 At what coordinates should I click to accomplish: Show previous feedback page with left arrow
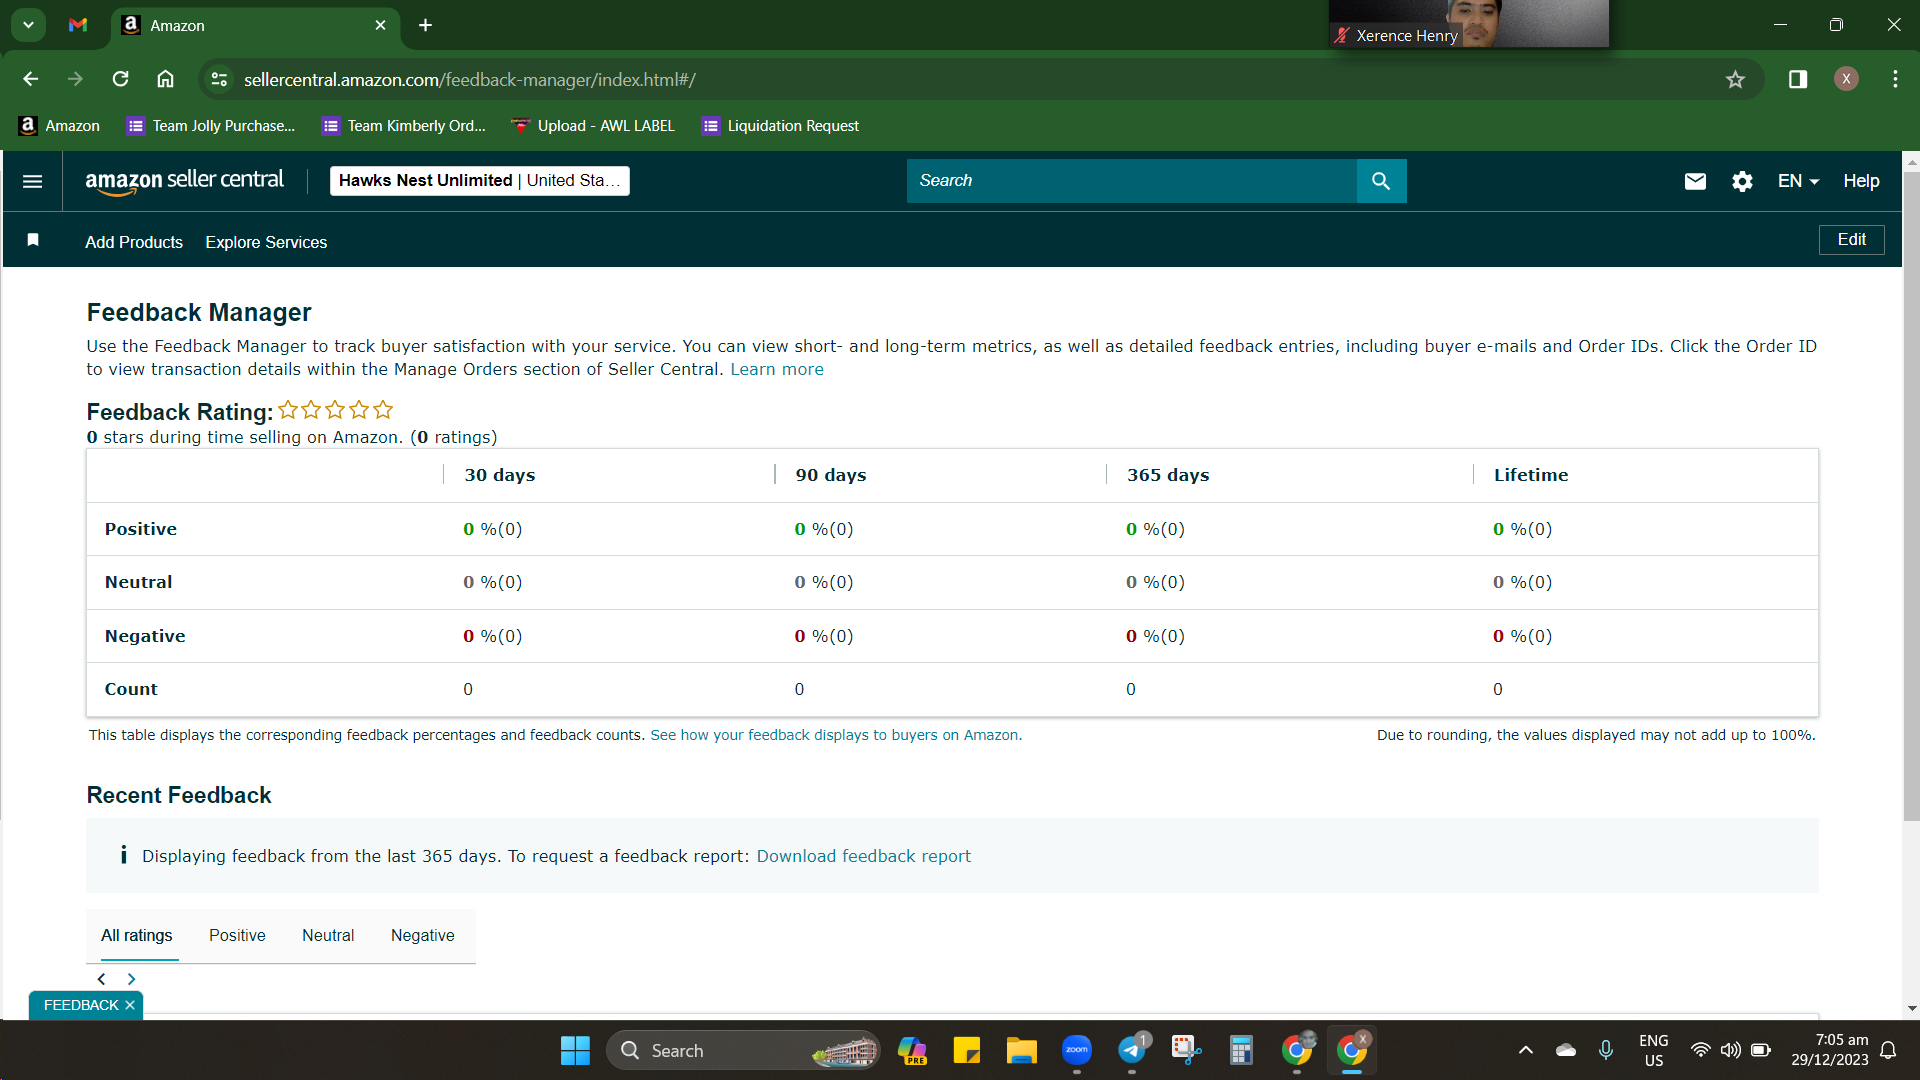coord(101,979)
